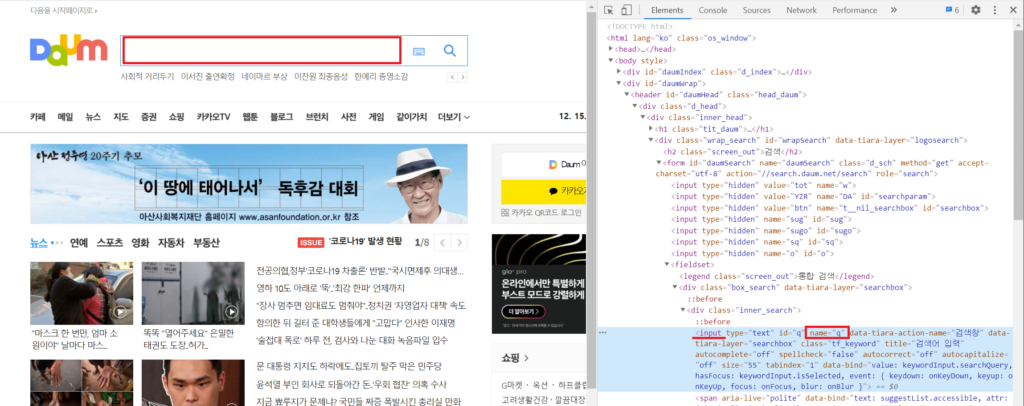Show next trending keywords arrow

(x=462, y=77)
